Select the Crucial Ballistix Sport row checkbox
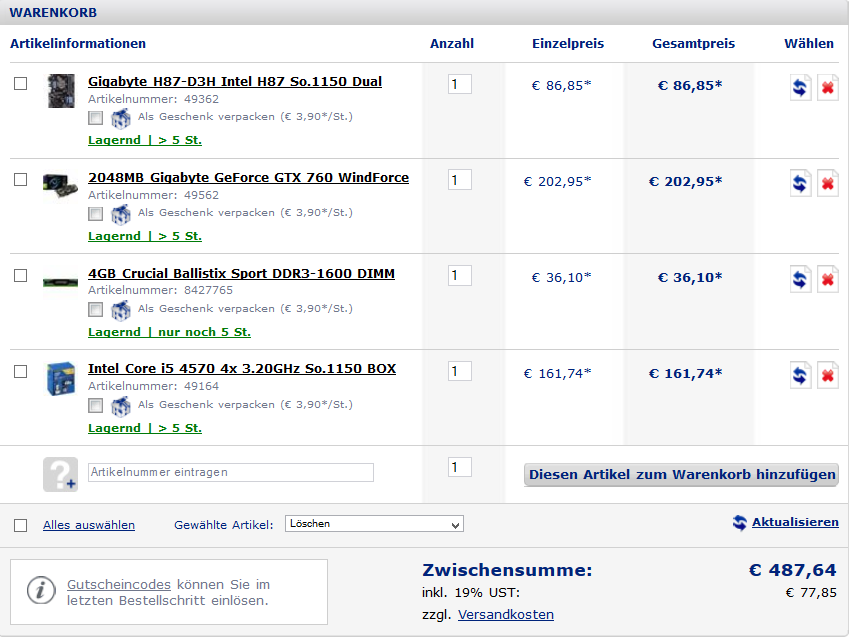Screen dimensions: 857x639 pos(21,275)
